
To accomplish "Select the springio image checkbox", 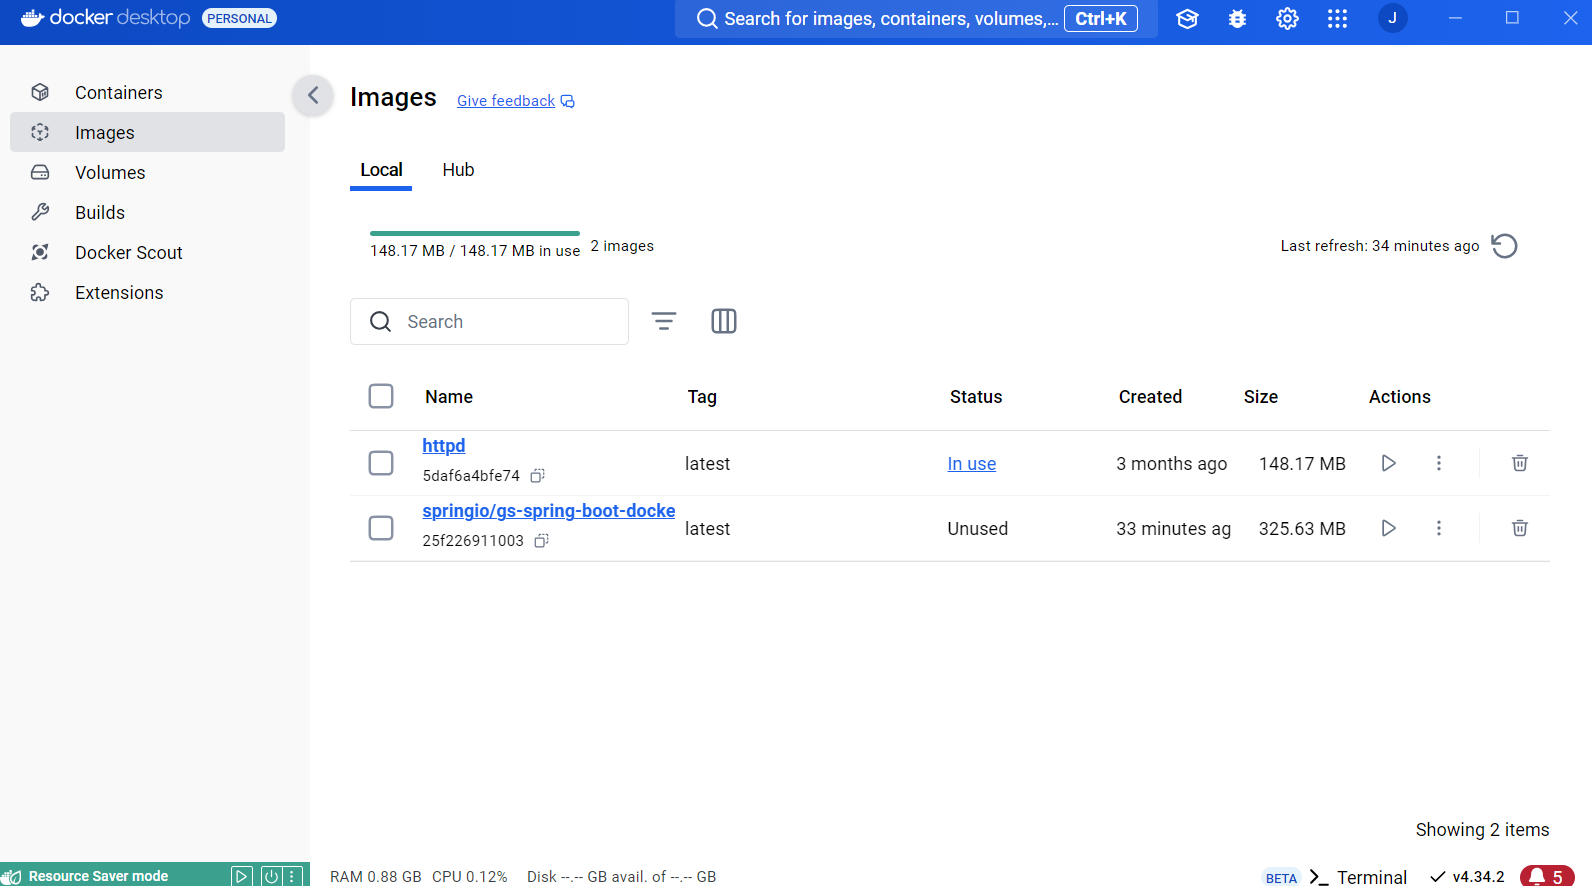I will coord(381,528).
